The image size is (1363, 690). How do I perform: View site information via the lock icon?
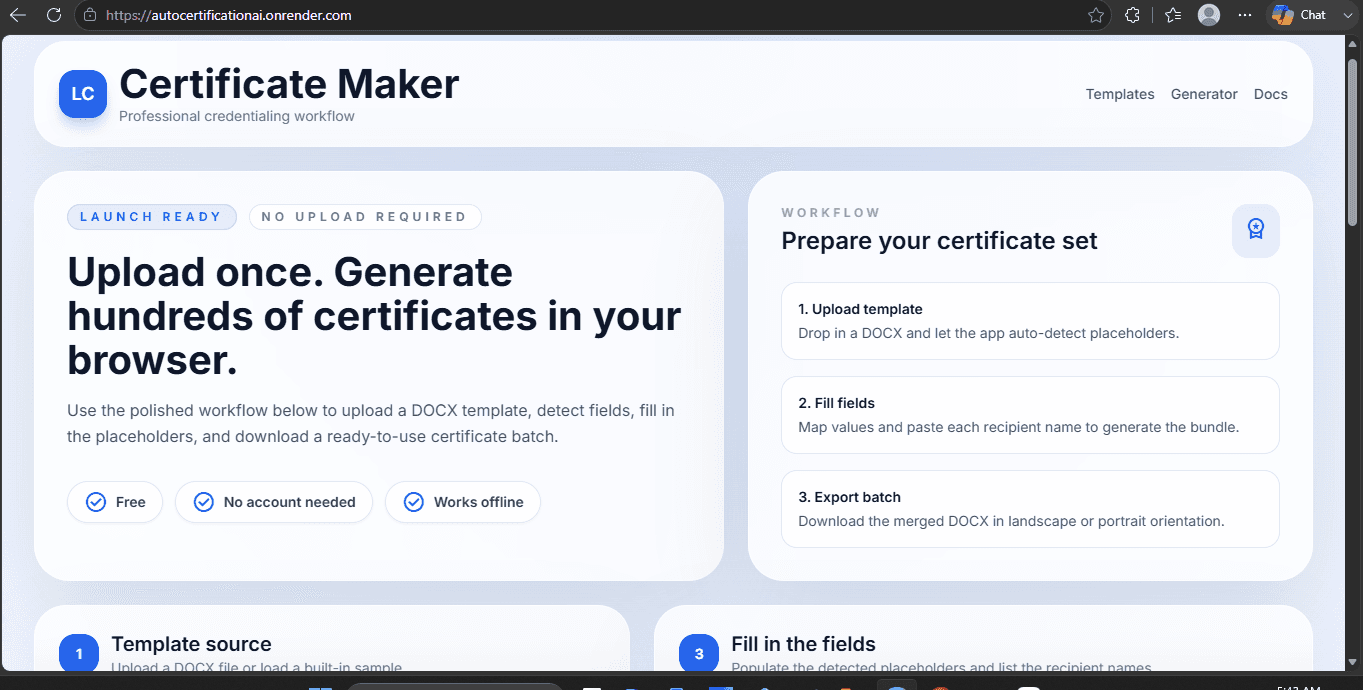(x=90, y=15)
